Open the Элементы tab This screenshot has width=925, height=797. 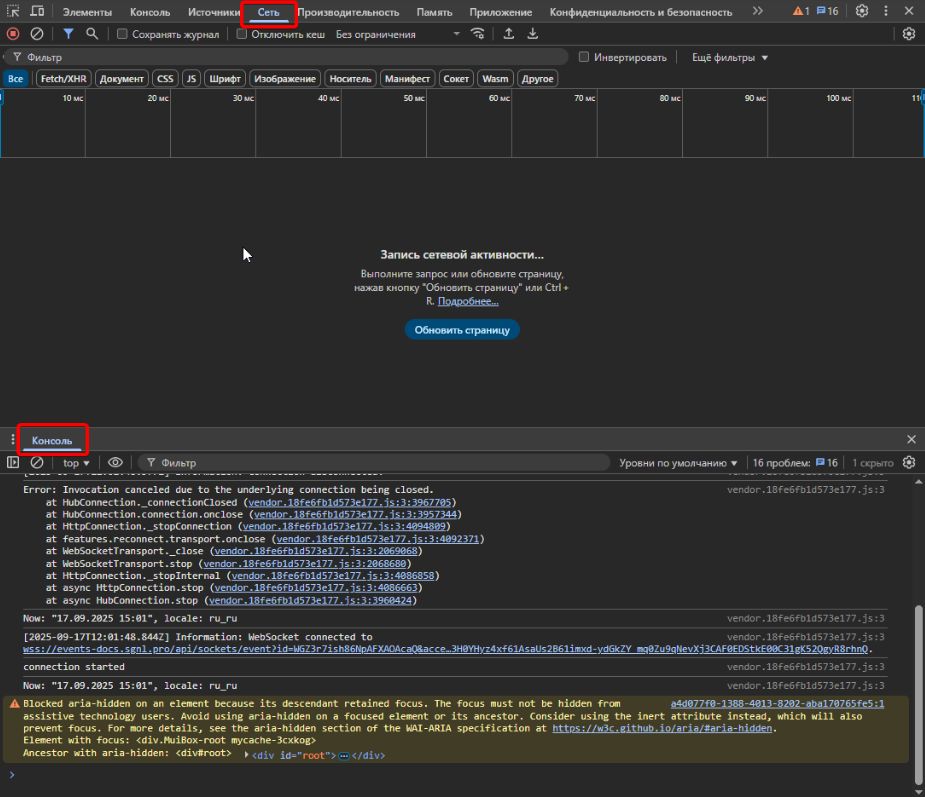[87, 12]
